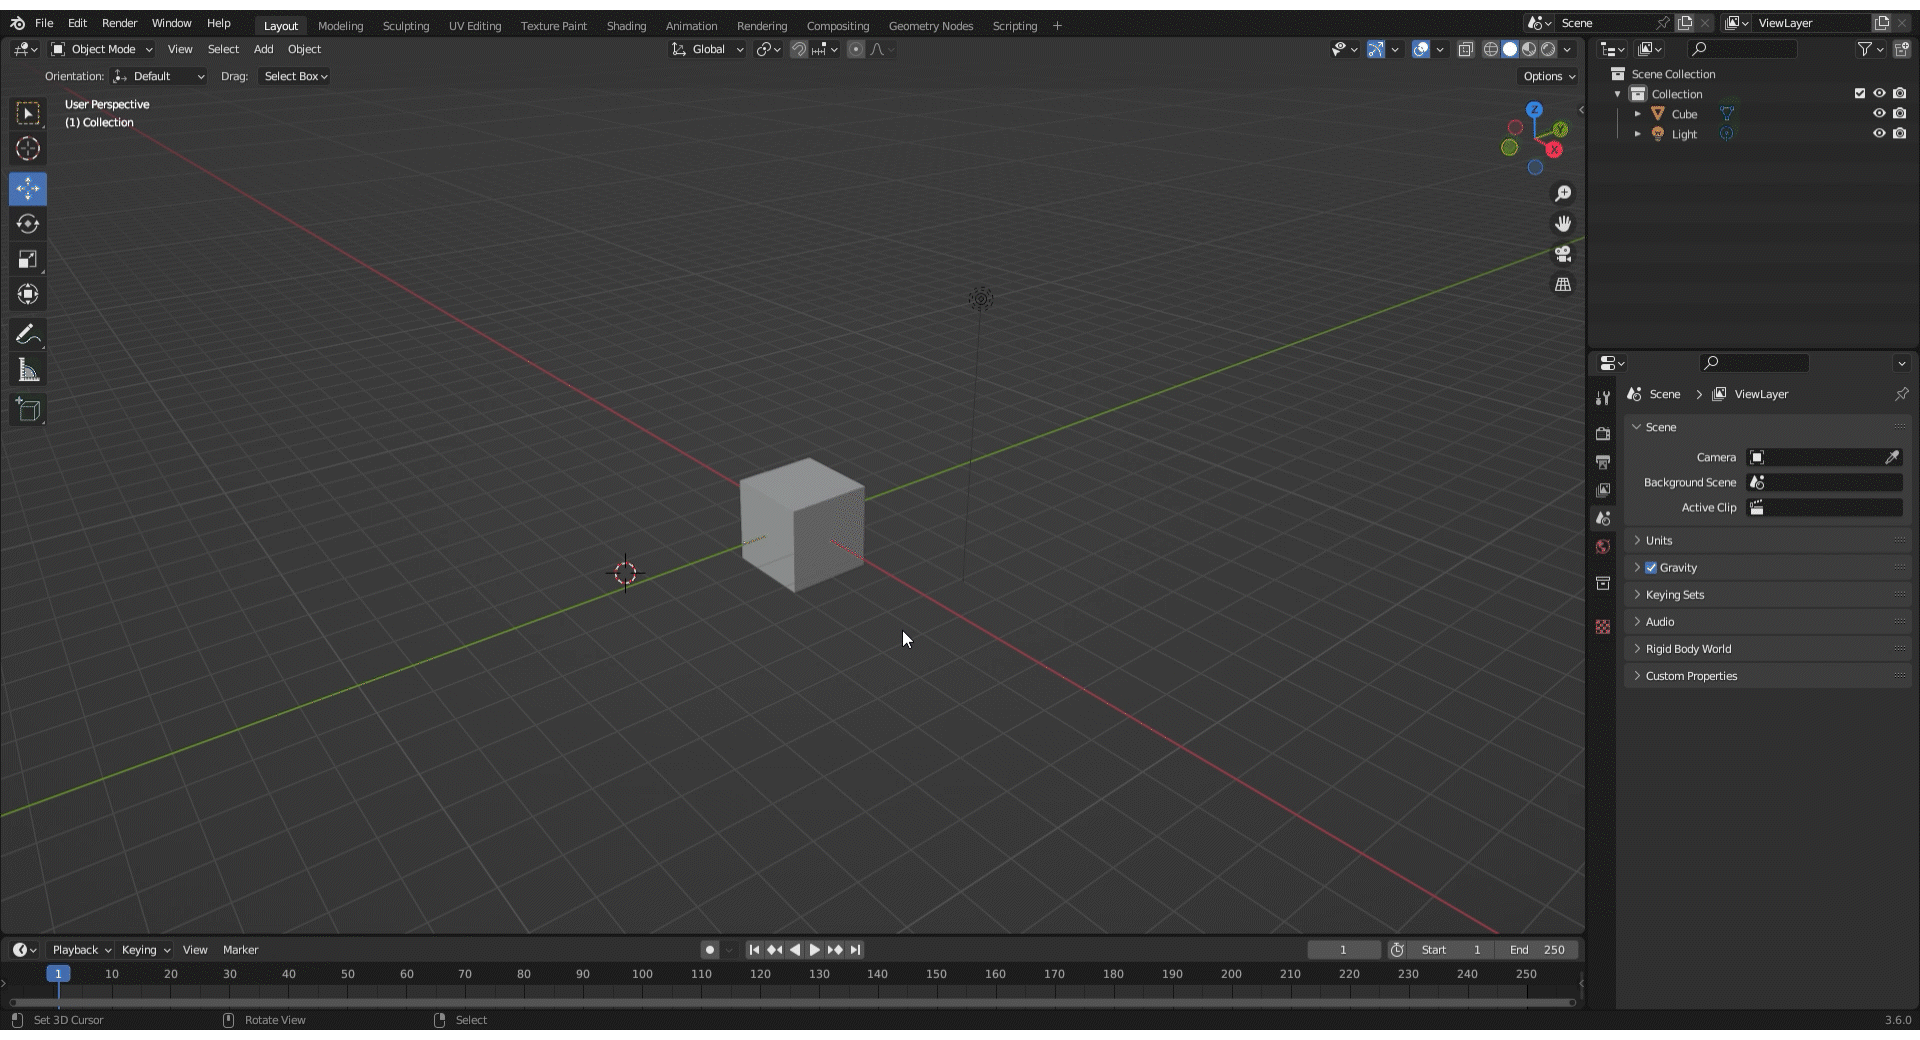
Task: Switch to orthographic view with grid icon
Action: (x=1563, y=285)
